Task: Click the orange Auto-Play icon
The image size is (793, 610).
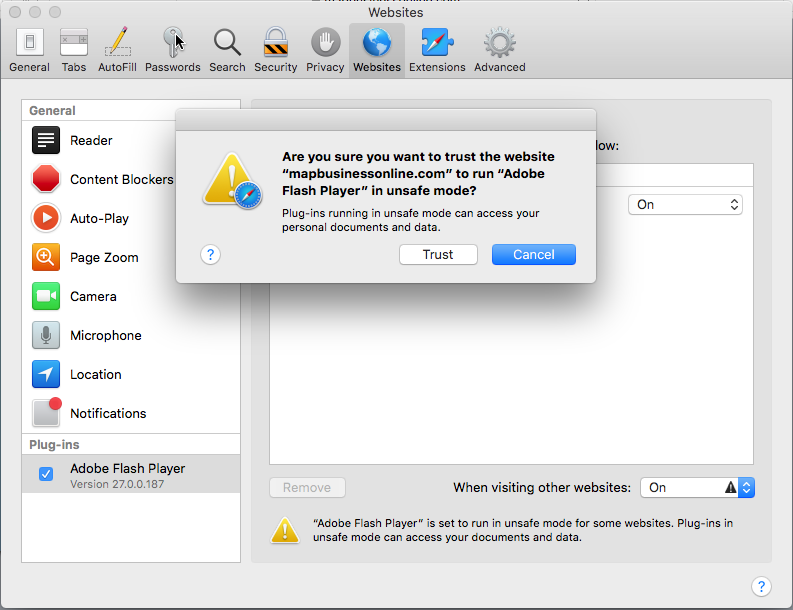Action: coord(46,218)
